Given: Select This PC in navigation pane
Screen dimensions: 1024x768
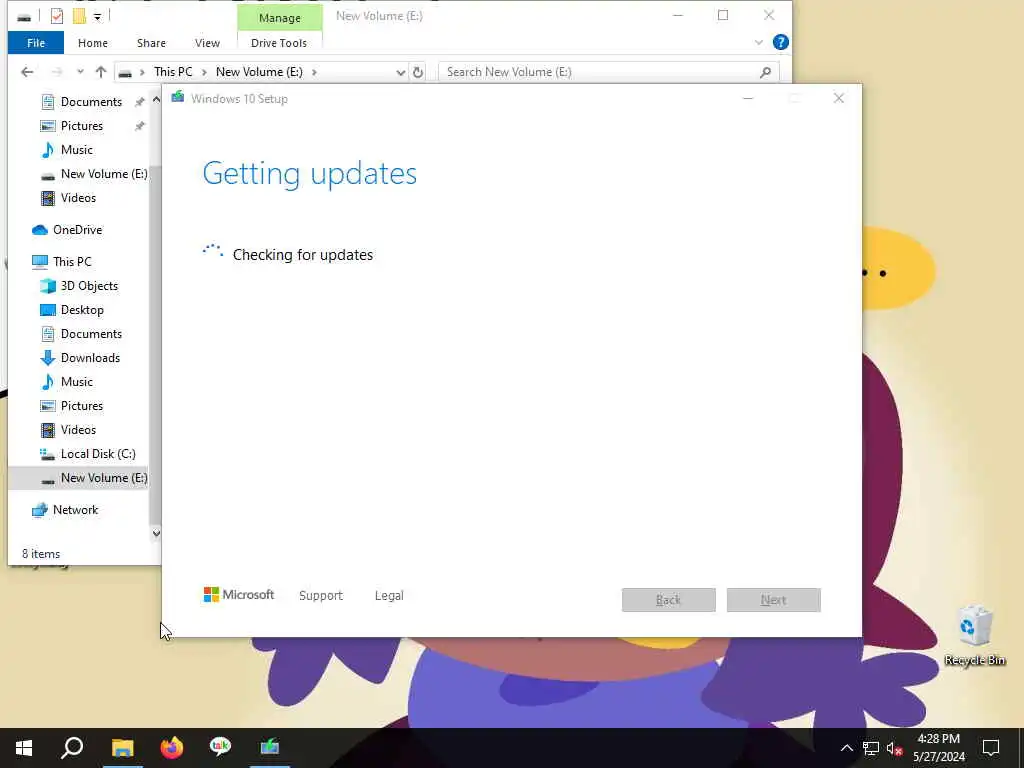Looking at the screenshot, I should point(72,262).
